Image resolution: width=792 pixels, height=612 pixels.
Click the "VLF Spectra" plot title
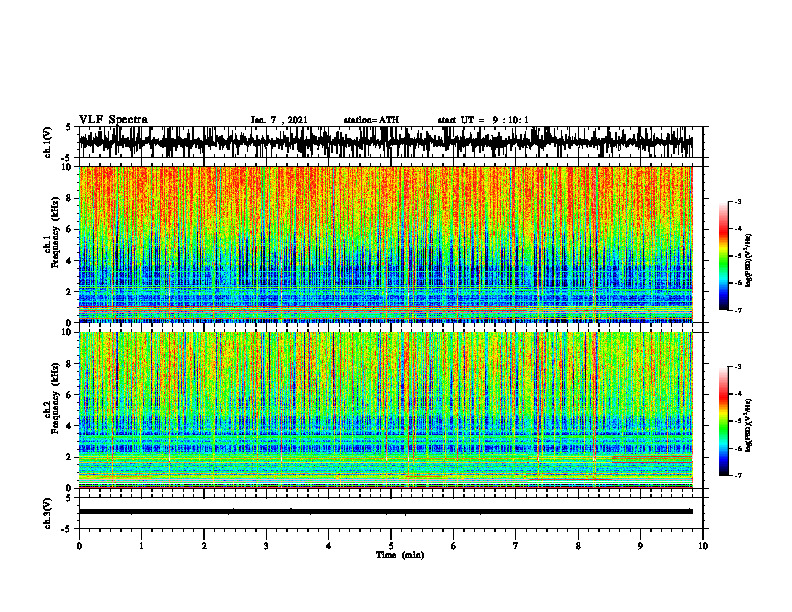coord(113,120)
